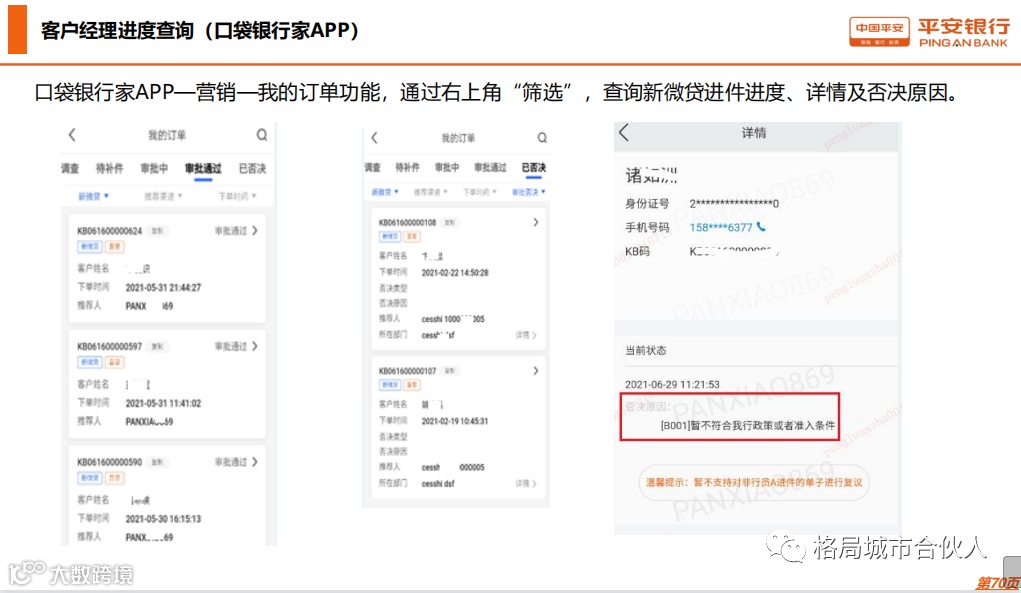Tap orange tag on order KB061600000107
This screenshot has height=593, width=1021.
(412, 385)
